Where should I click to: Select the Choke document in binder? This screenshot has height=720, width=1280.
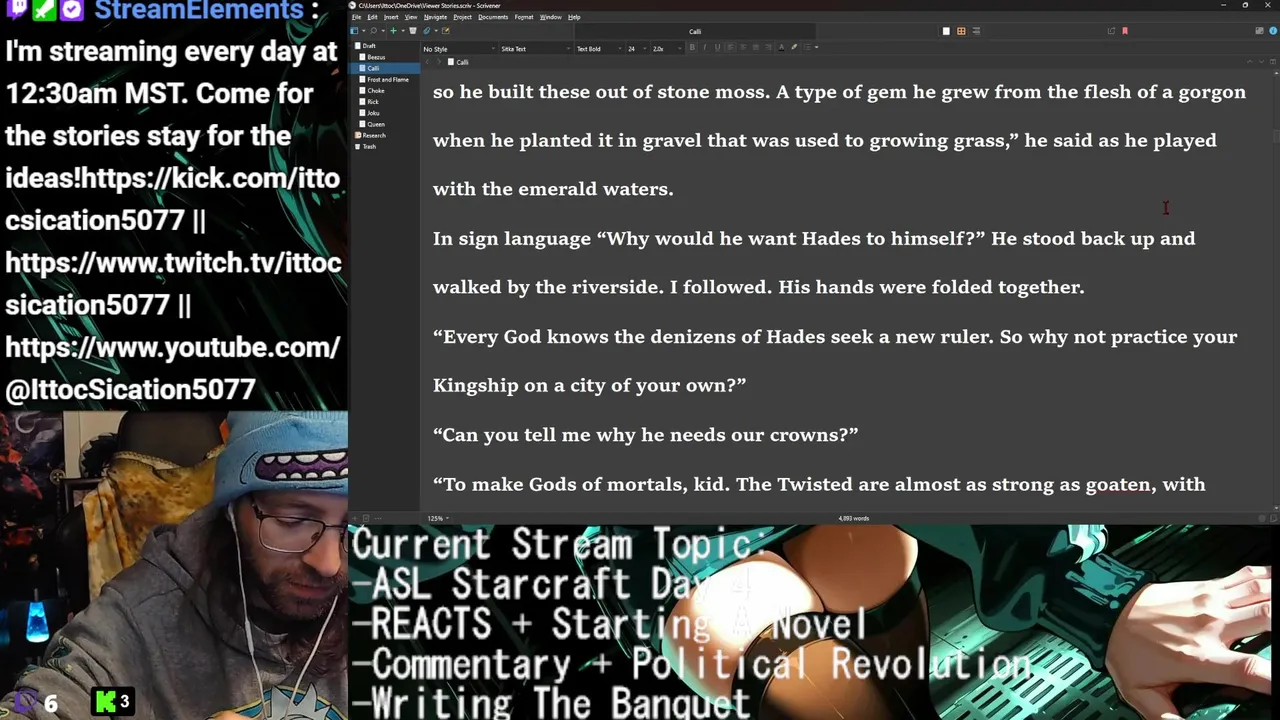click(x=376, y=91)
